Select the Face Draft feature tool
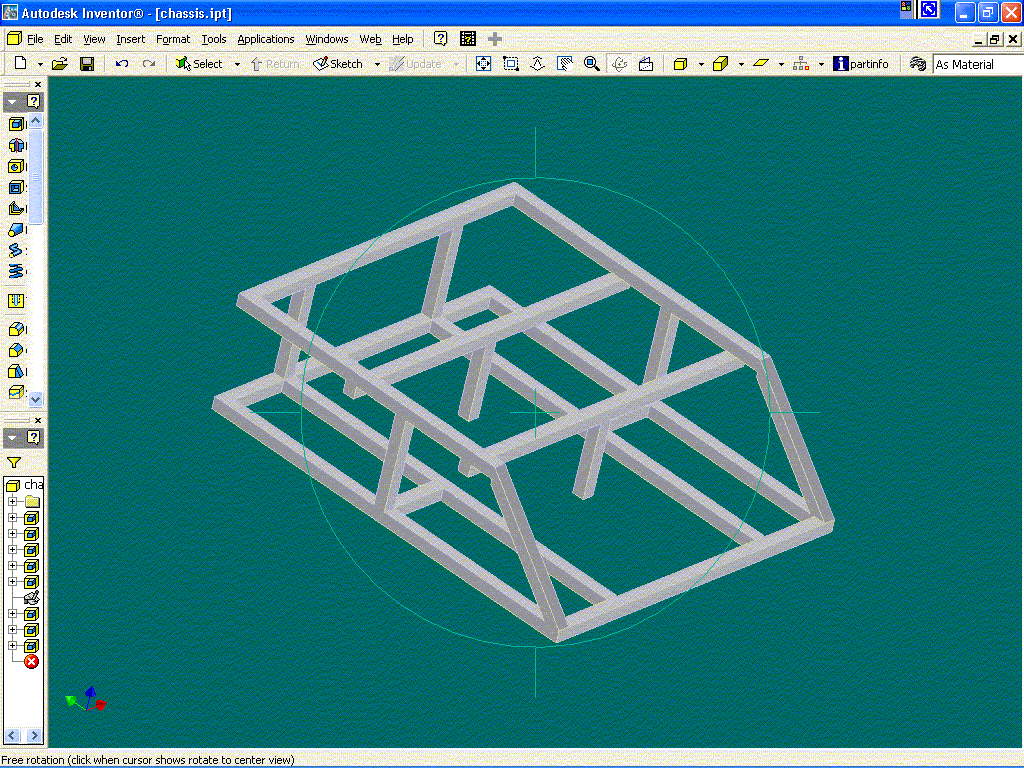 [x=16, y=371]
